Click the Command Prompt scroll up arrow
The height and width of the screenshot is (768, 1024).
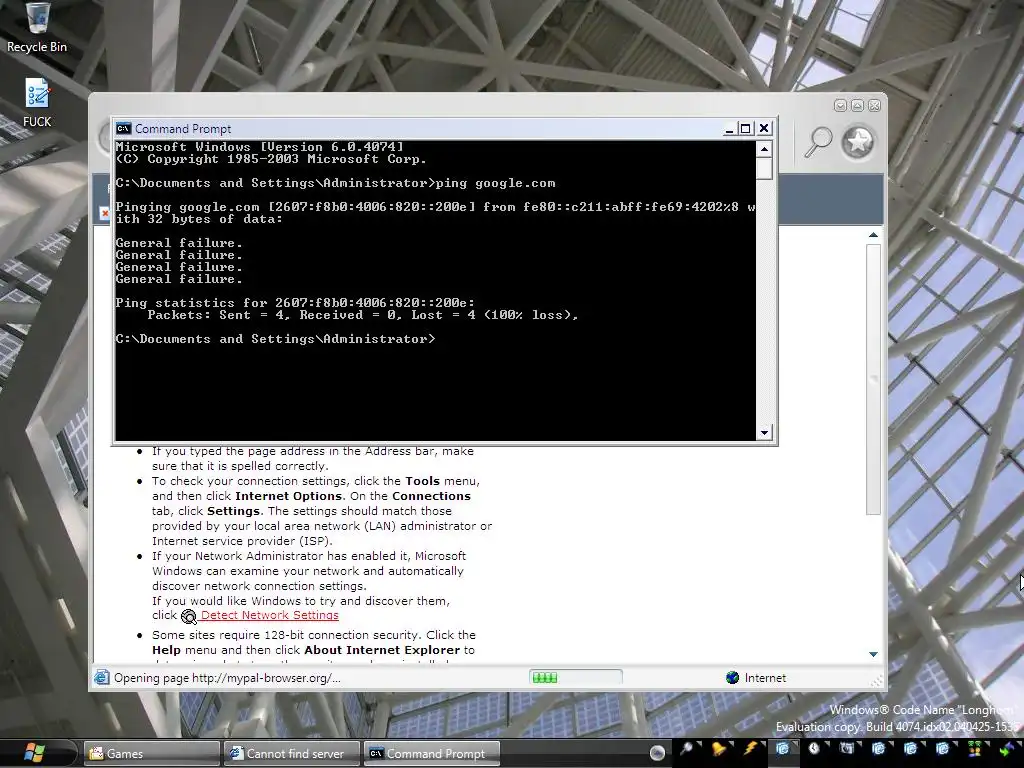click(764, 149)
